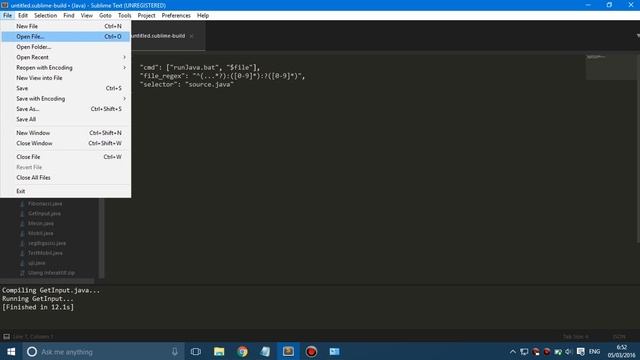Open GetInput.java in sidebar
This screenshot has width=640, height=360.
pyautogui.click(x=44, y=213)
